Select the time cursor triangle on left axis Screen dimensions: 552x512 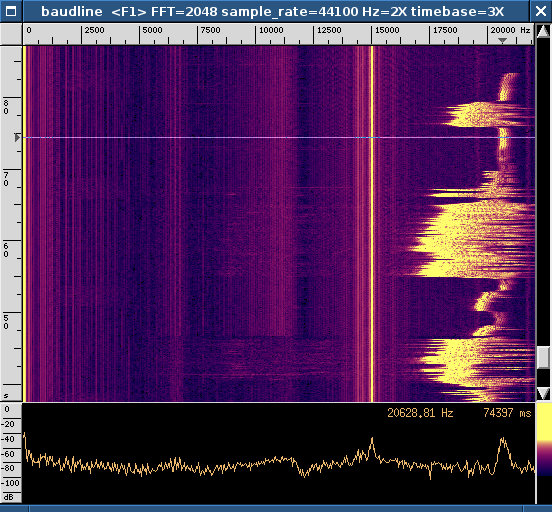[17, 137]
